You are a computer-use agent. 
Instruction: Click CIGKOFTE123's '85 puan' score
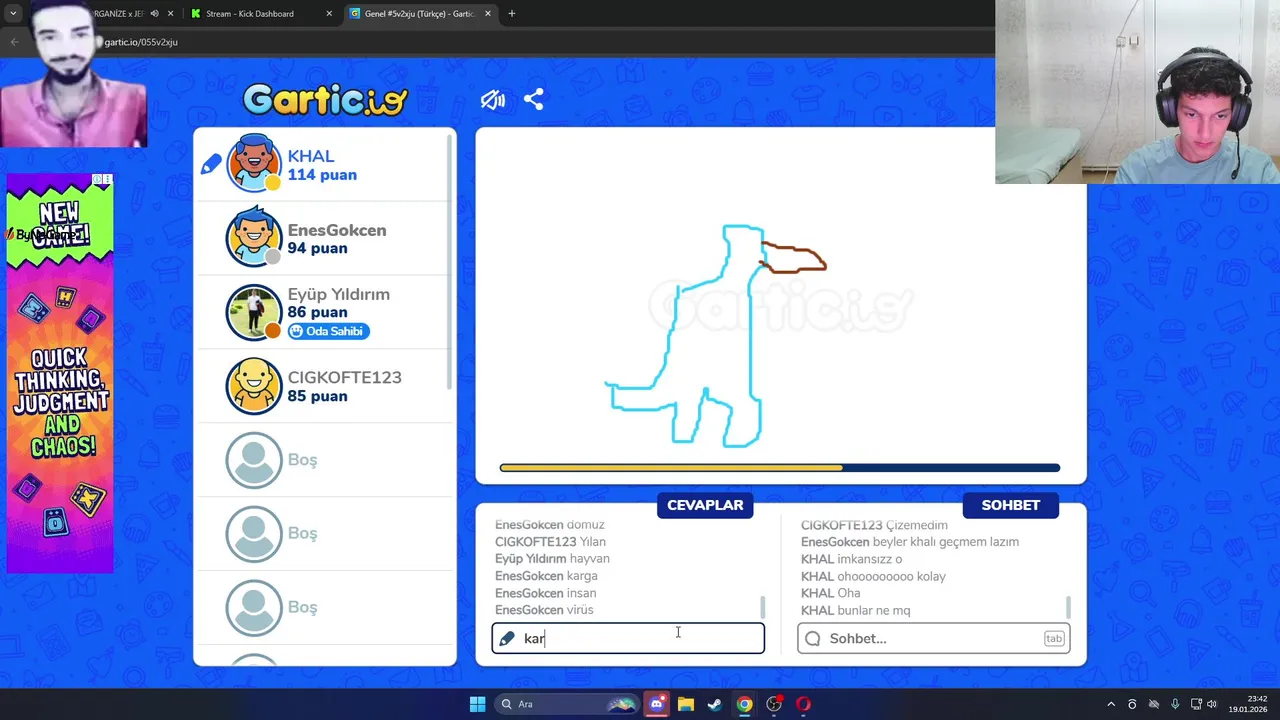point(317,396)
